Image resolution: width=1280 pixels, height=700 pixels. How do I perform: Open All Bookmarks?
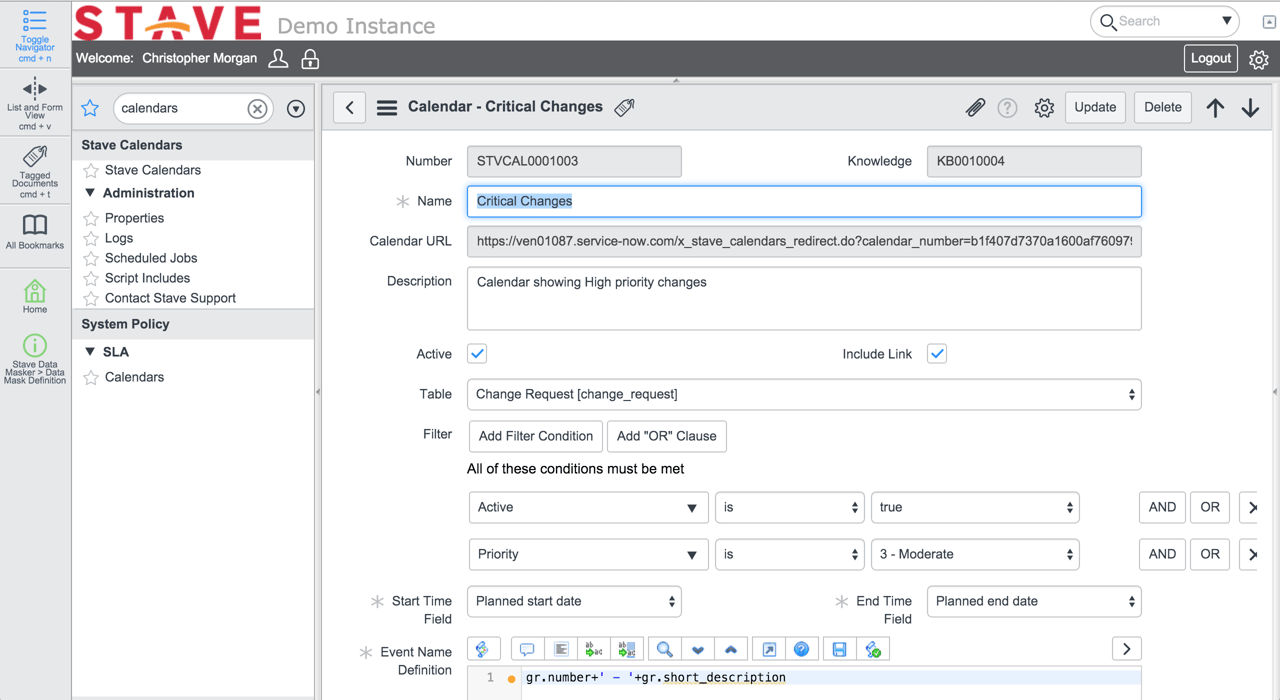pos(35,231)
